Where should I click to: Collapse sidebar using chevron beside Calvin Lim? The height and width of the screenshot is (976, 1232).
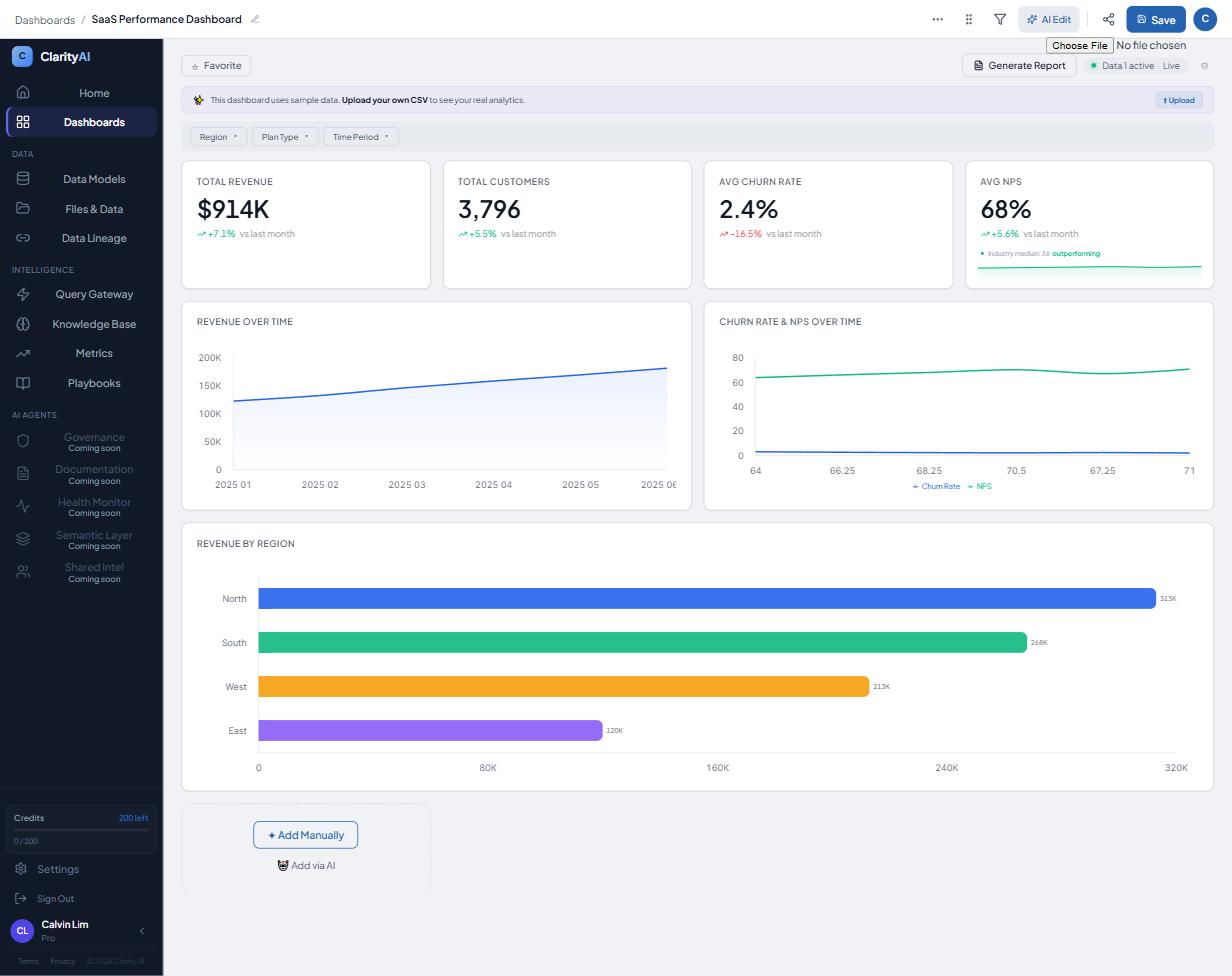pos(141,931)
